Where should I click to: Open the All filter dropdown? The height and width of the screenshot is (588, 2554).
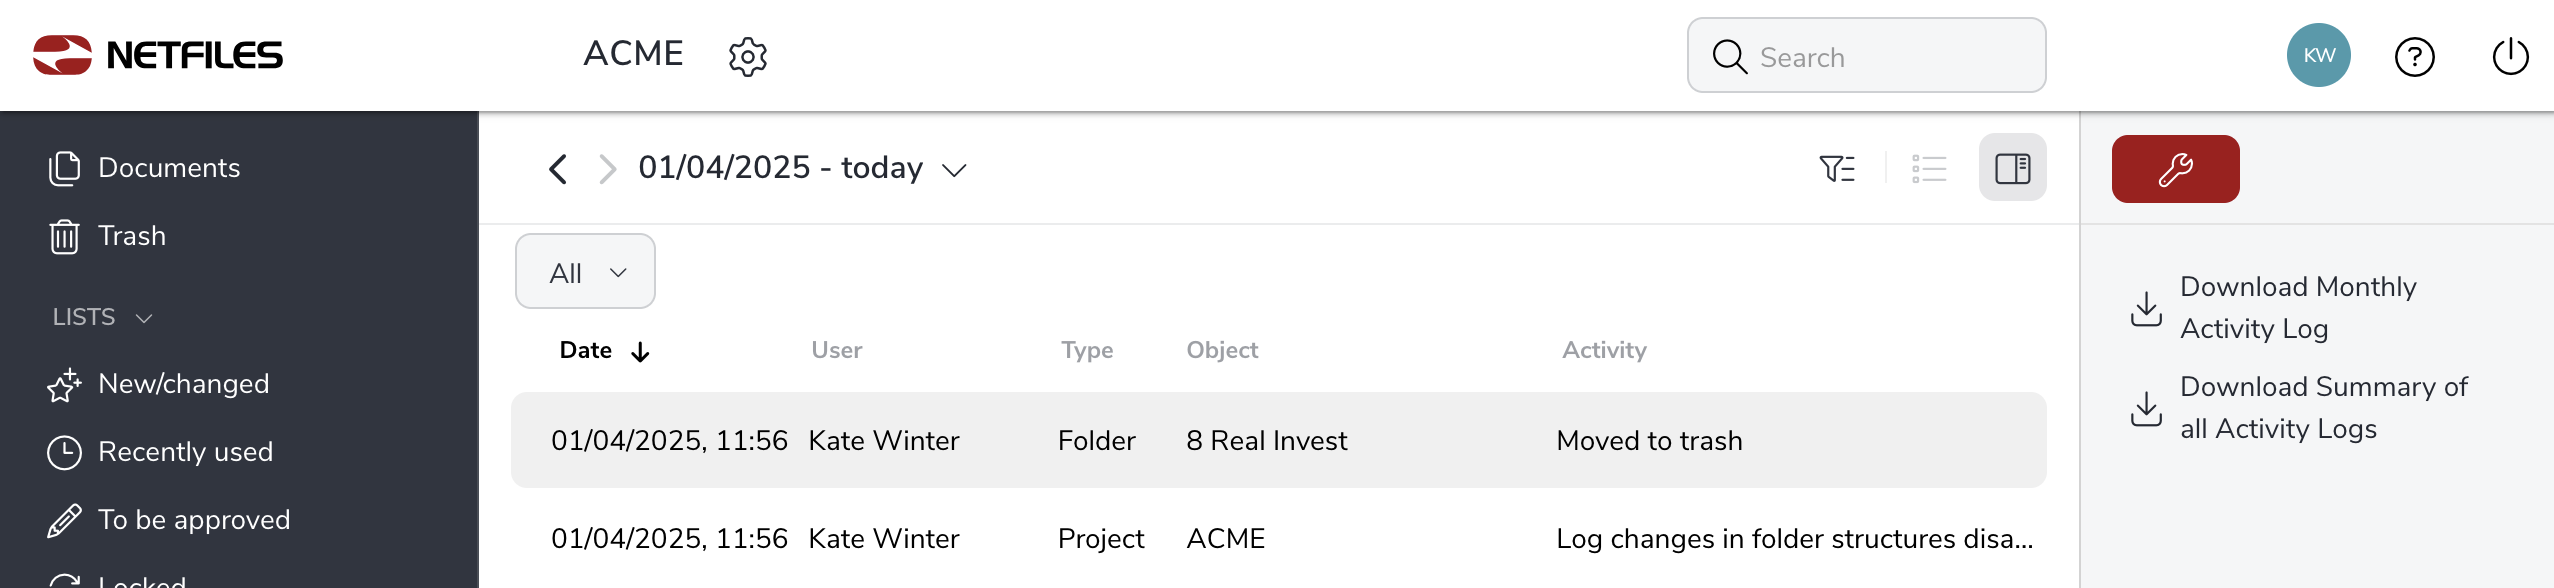pos(585,271)
